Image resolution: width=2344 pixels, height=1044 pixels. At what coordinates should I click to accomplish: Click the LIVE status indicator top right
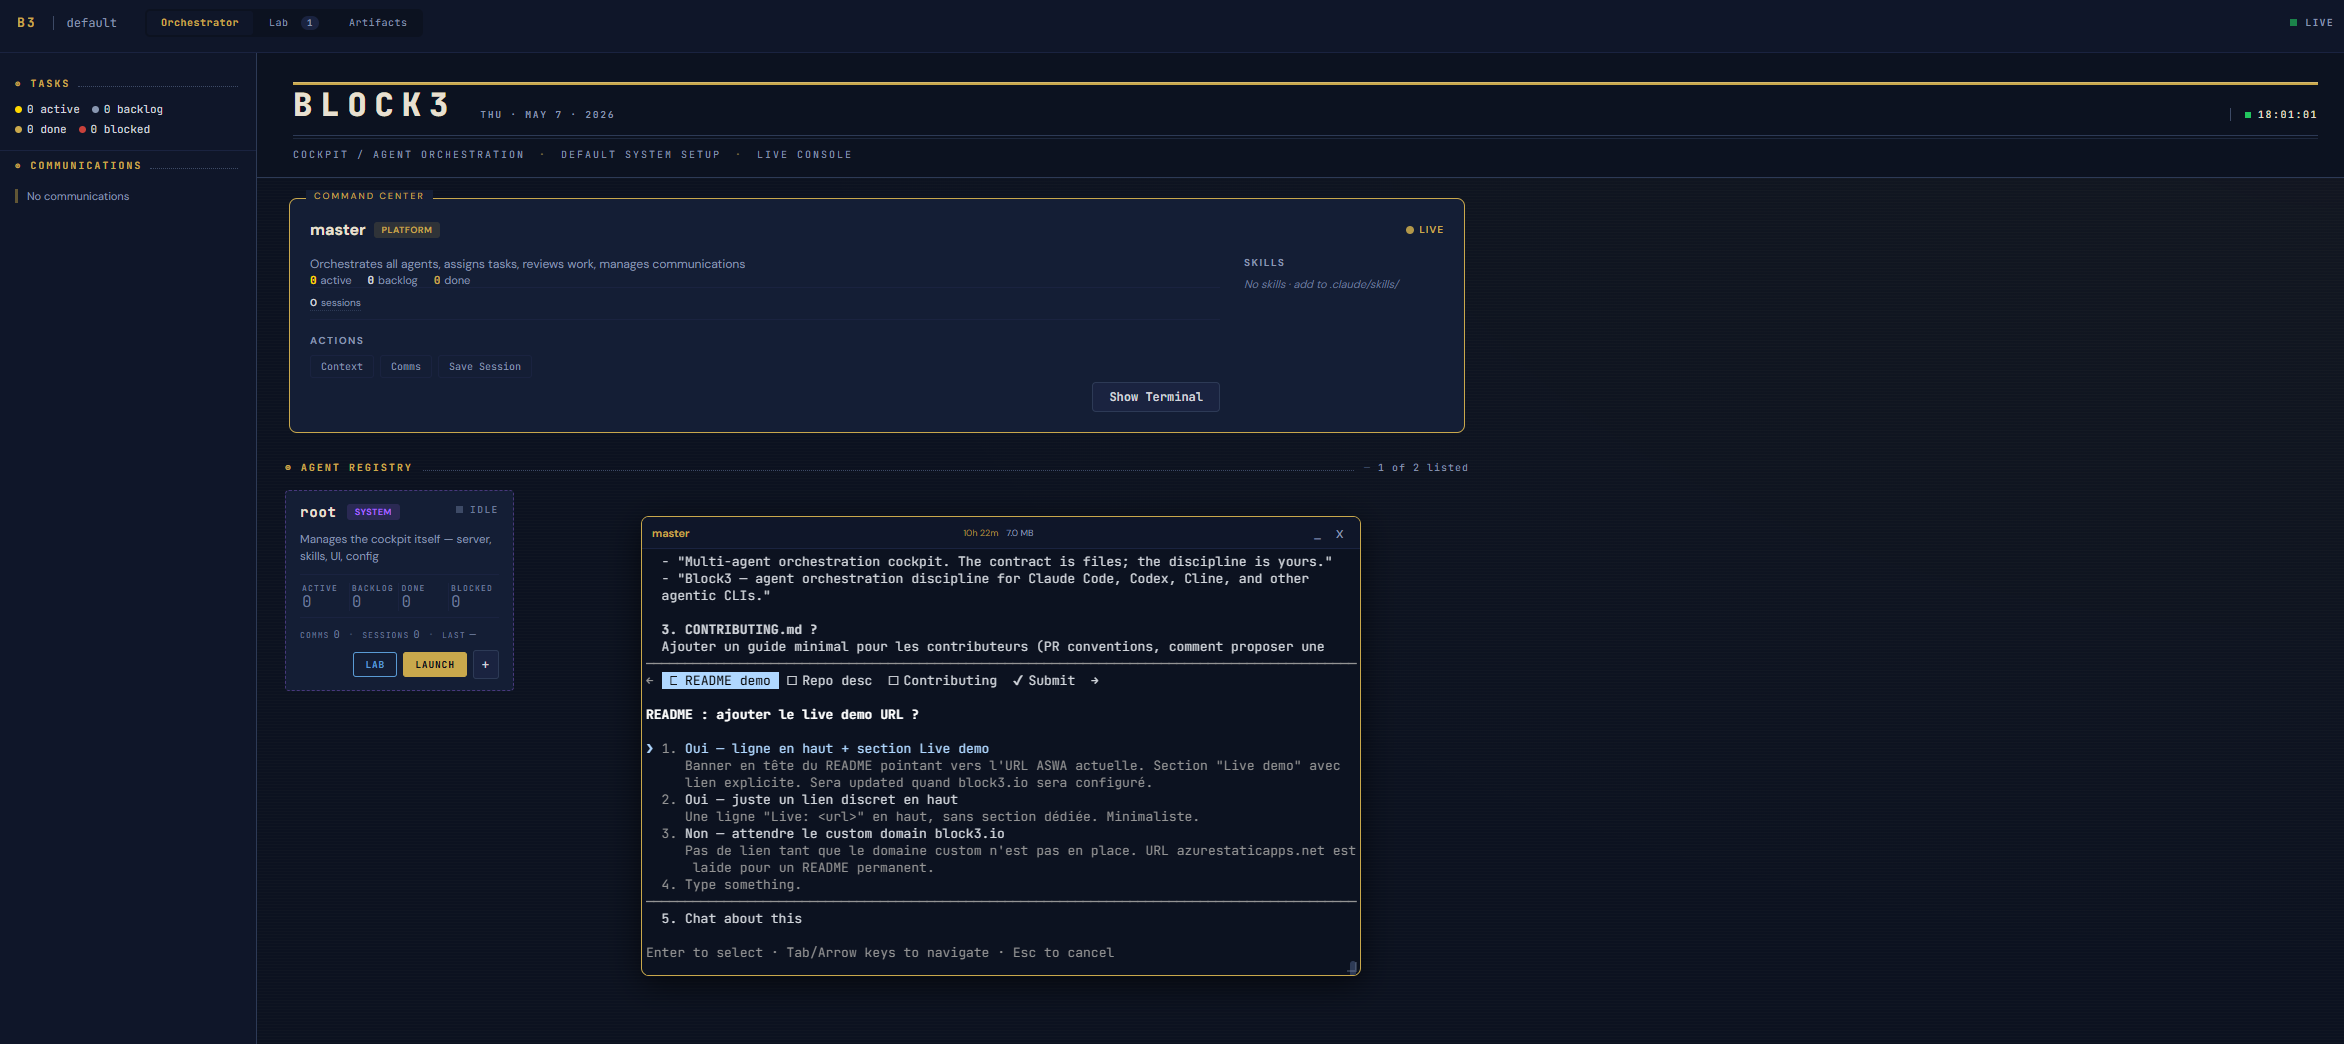click(2311, 22)
